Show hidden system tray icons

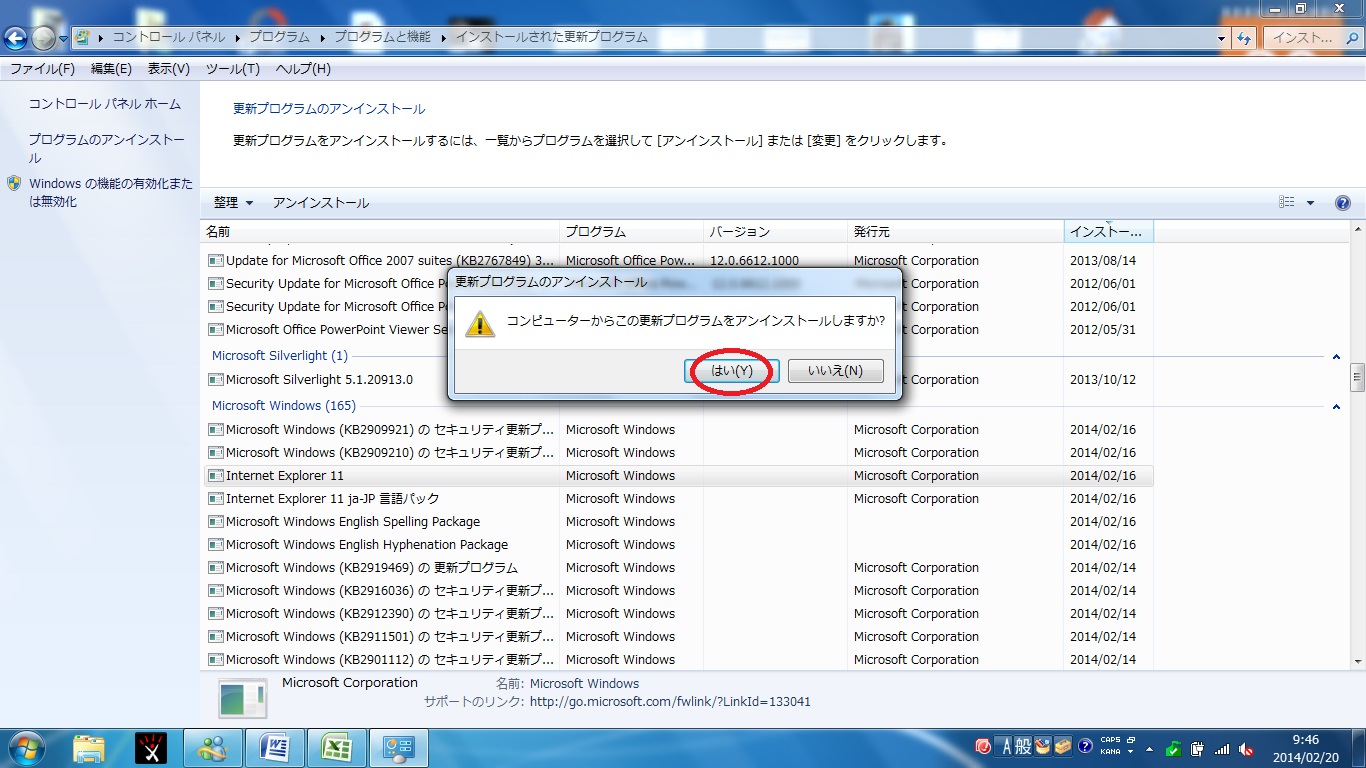point(1150,749)
